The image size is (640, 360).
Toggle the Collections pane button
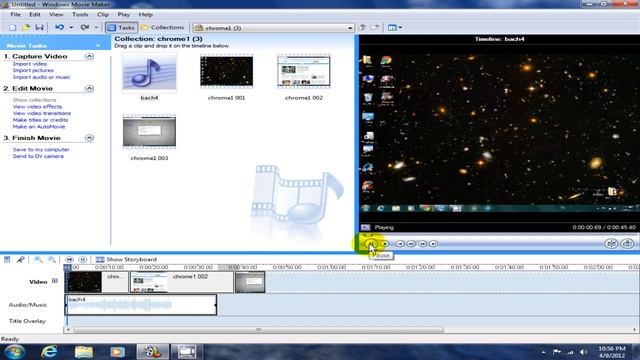(x=162, y=28)
